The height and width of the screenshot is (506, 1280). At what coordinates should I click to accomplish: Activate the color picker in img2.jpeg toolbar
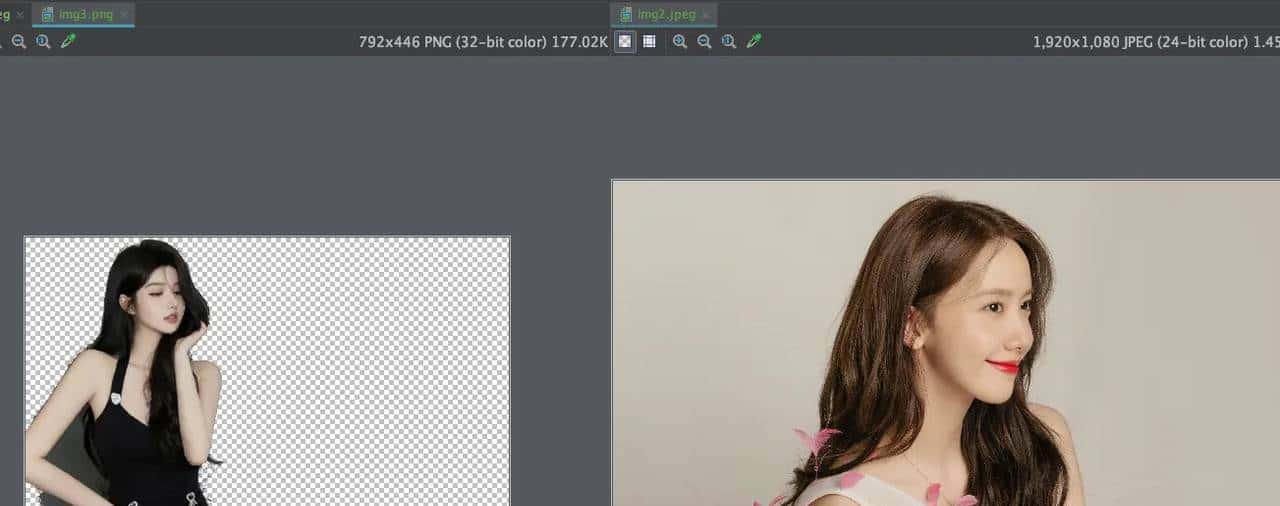click(754, 42)
